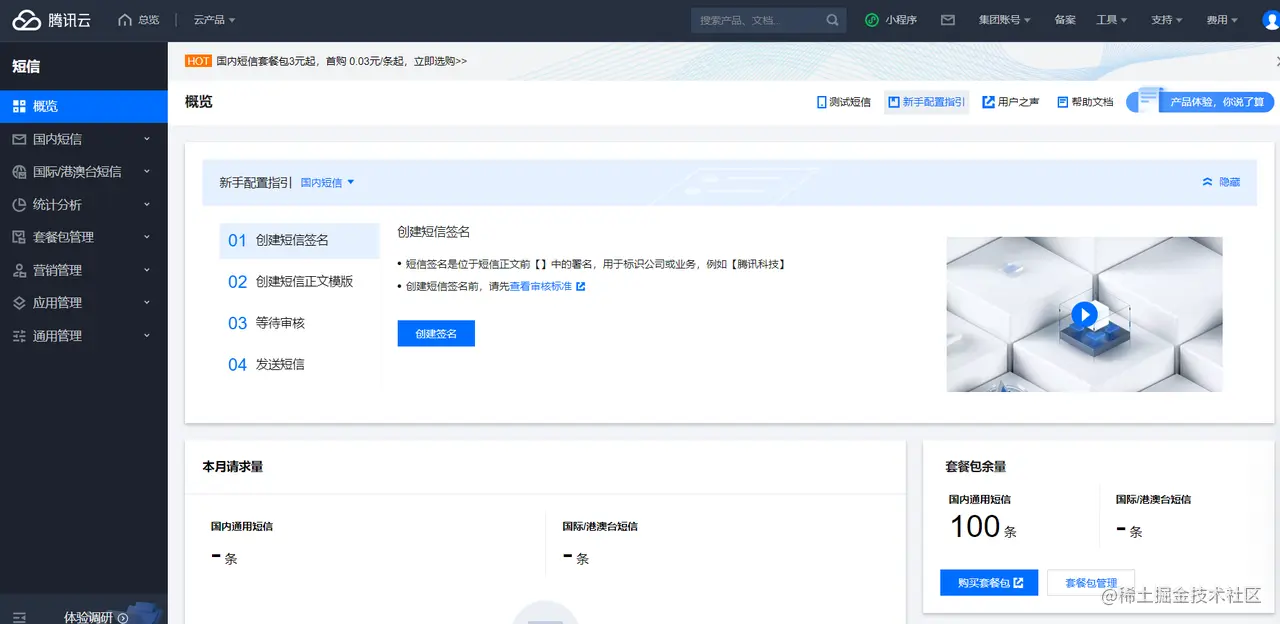The height and width of the screenshot is (624, 1280).
Task: Click the 通用管理 sliders icon
Action: 19,336
